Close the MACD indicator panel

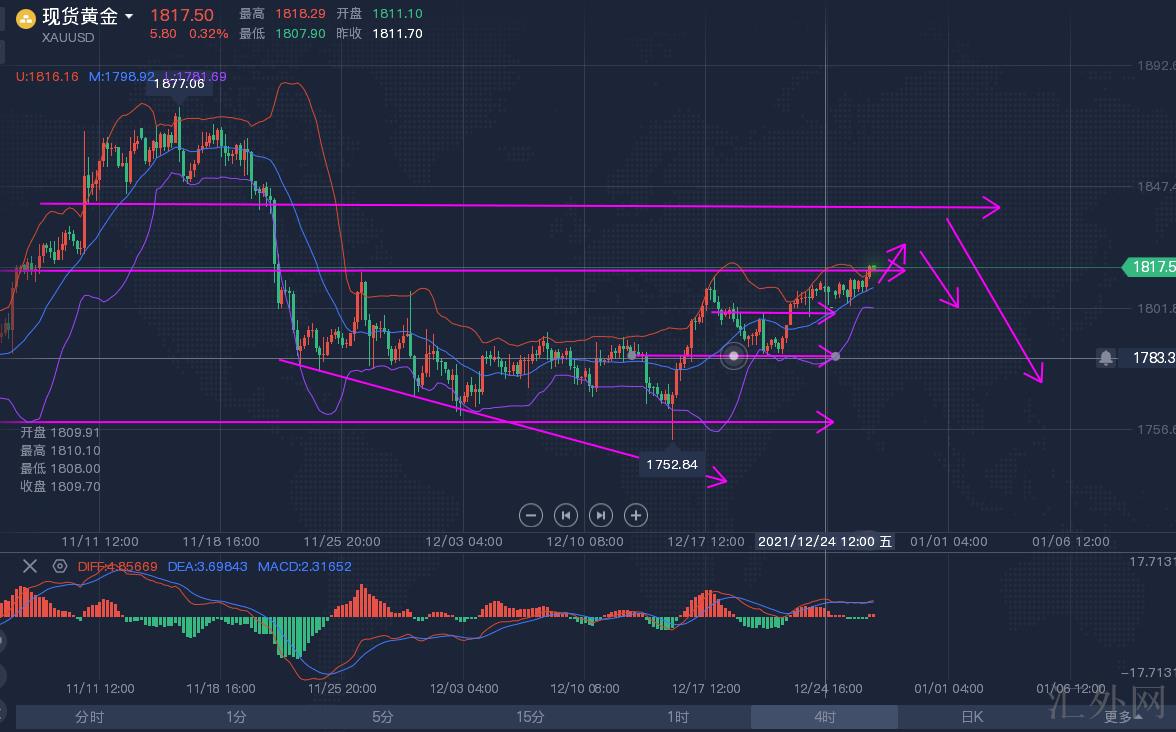pyautogui.click(x=30, y=566)
